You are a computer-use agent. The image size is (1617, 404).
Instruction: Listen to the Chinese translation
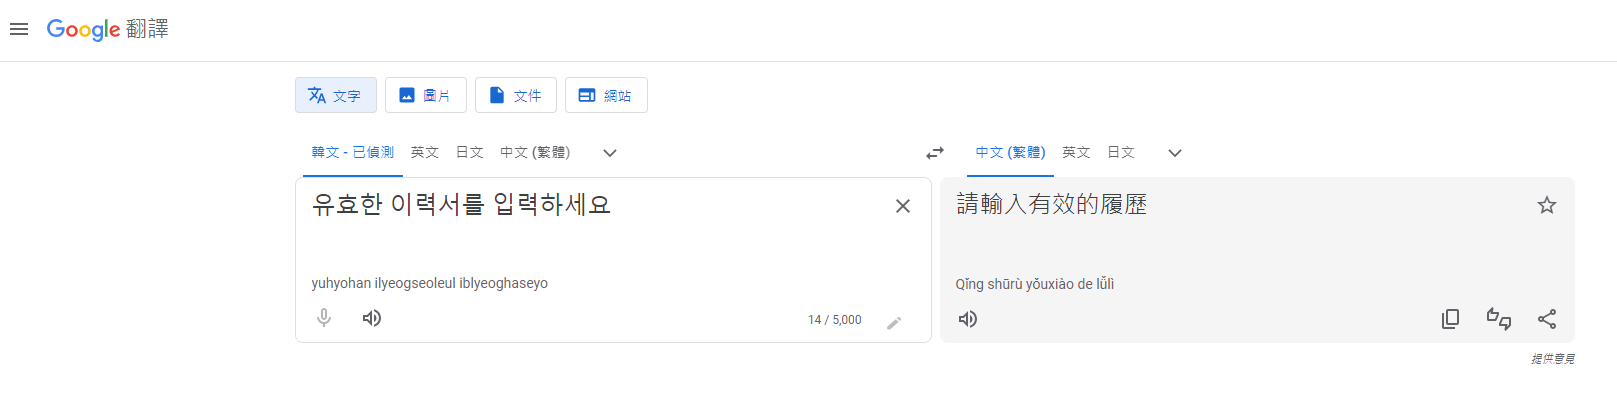(968, 319)
